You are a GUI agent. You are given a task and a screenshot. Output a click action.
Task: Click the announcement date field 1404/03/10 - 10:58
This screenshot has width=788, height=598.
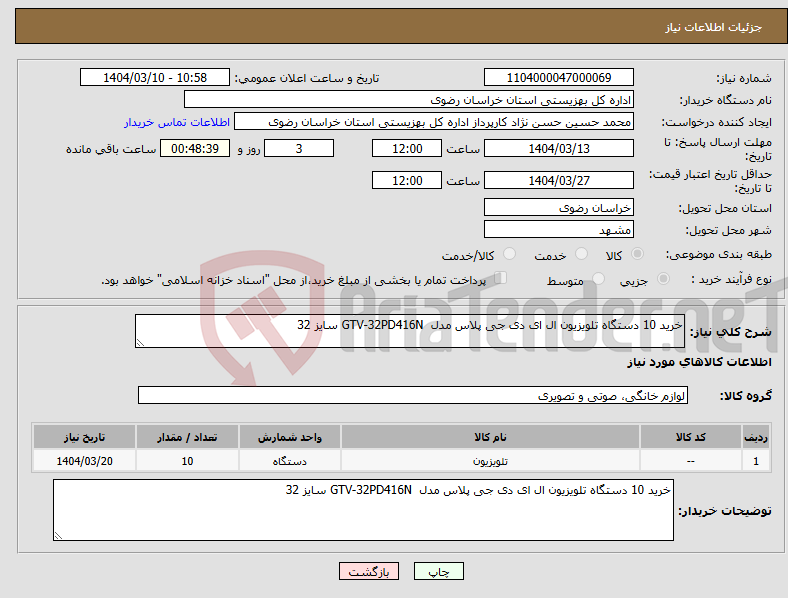pos(155,77)
